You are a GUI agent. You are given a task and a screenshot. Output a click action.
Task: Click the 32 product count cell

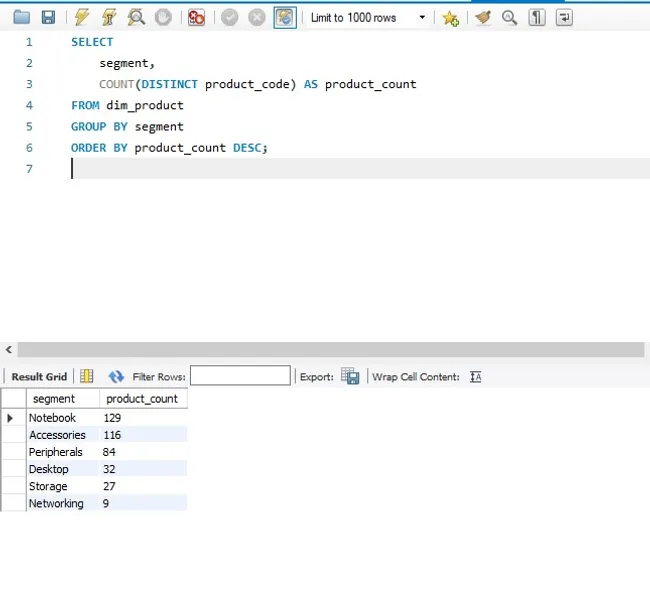(x=143, y=469)
